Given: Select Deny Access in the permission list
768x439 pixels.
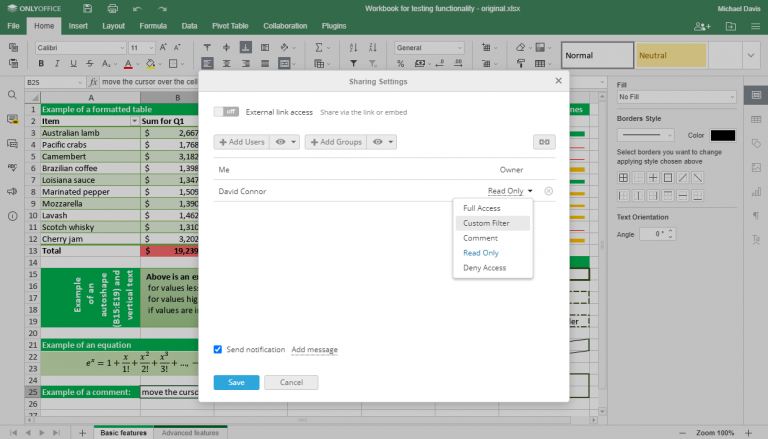Looking at the screenshot, I should point(484,268).
